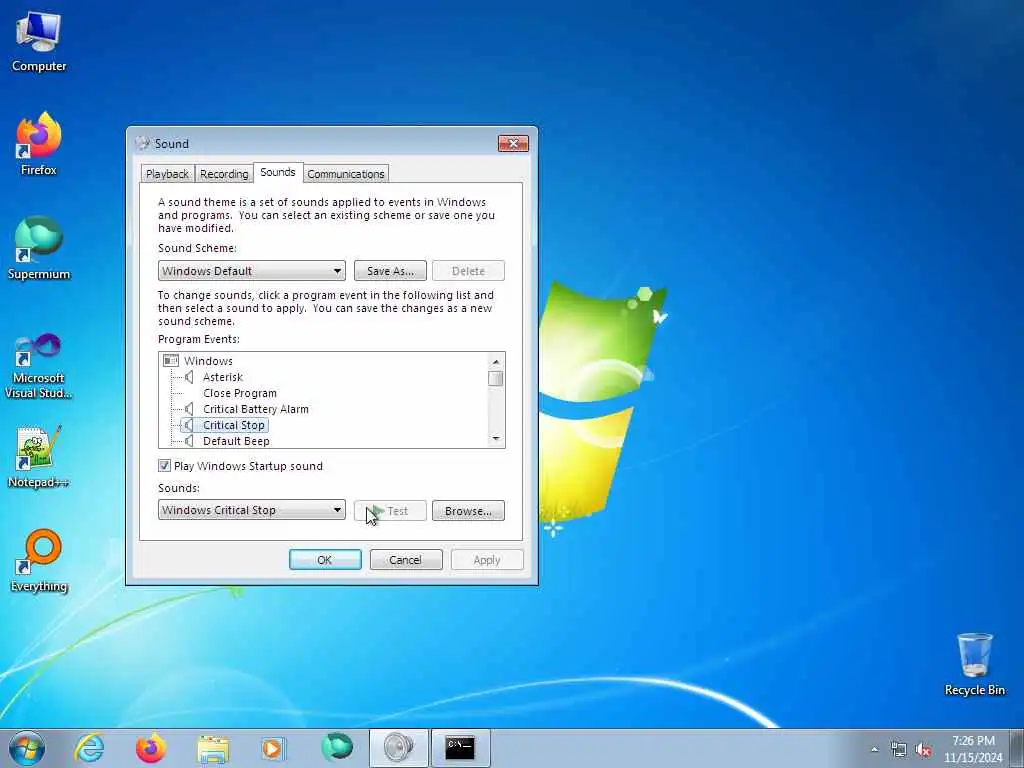Screen dimensions: 1024x768
Task: Select the Everything desktop shortcut
Action: click(x=39, y=560)
